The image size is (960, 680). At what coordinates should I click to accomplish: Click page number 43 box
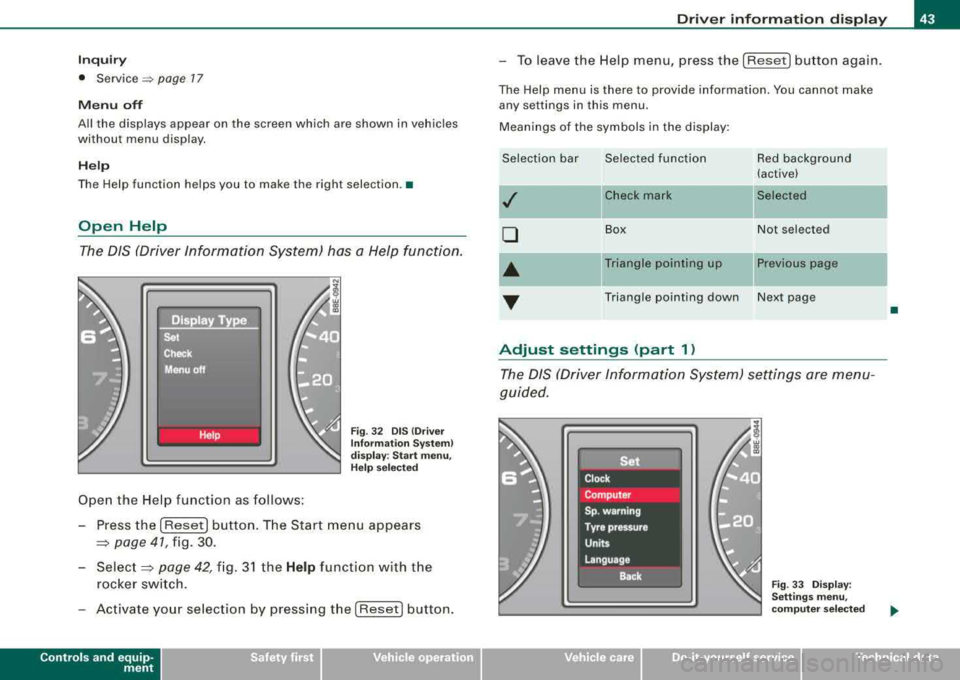(928, 18)
